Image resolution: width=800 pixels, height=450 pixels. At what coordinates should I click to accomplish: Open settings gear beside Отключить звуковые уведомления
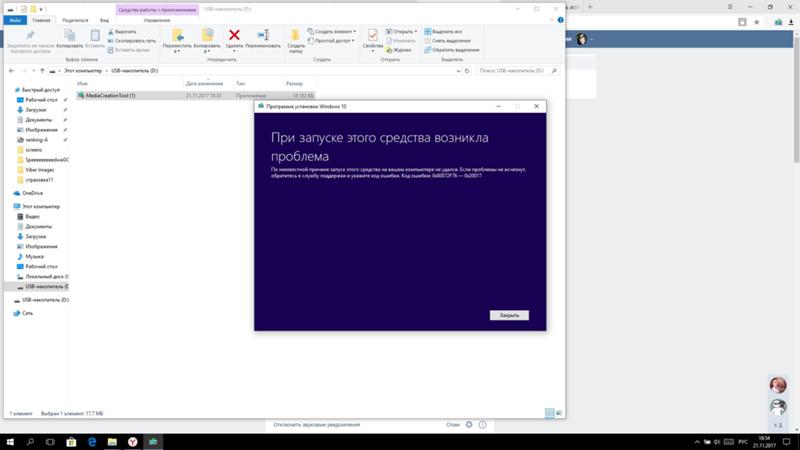[x=469, y=424]
